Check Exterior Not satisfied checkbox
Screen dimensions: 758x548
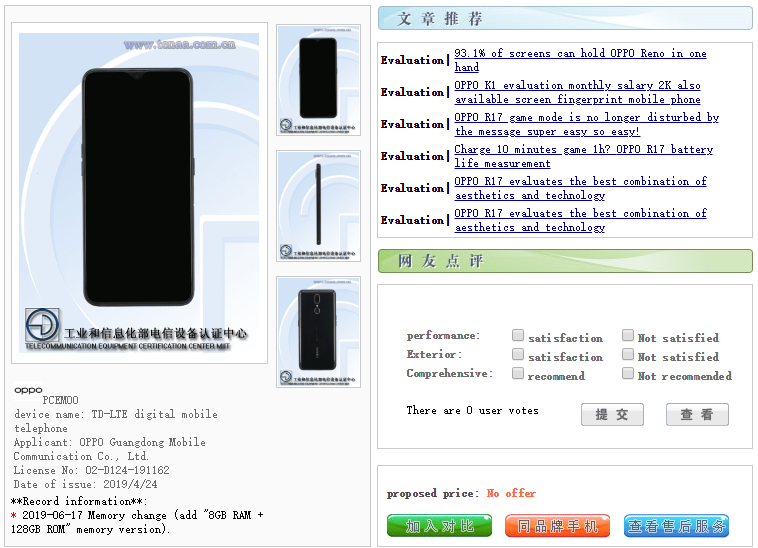pos(627,355)
